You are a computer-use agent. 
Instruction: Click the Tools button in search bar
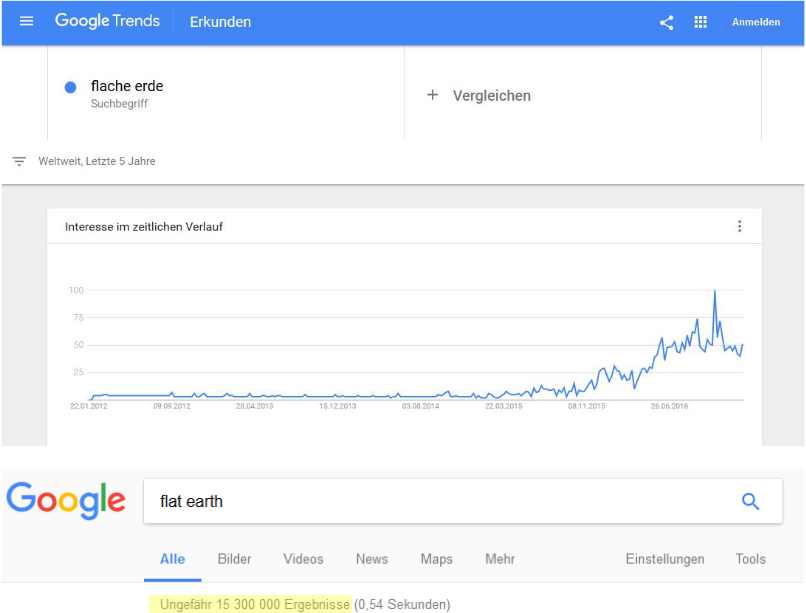(x=750, y=559)
